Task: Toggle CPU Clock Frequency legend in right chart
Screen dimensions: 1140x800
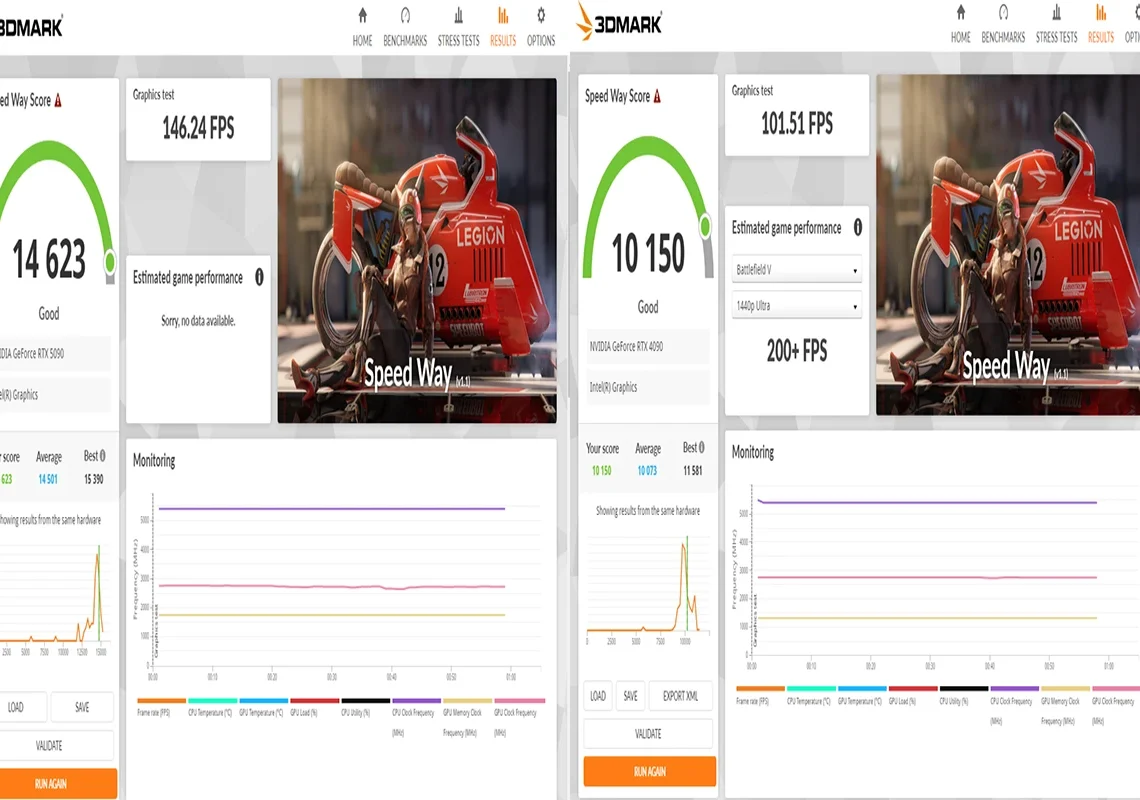Action: pos(1014,705)
